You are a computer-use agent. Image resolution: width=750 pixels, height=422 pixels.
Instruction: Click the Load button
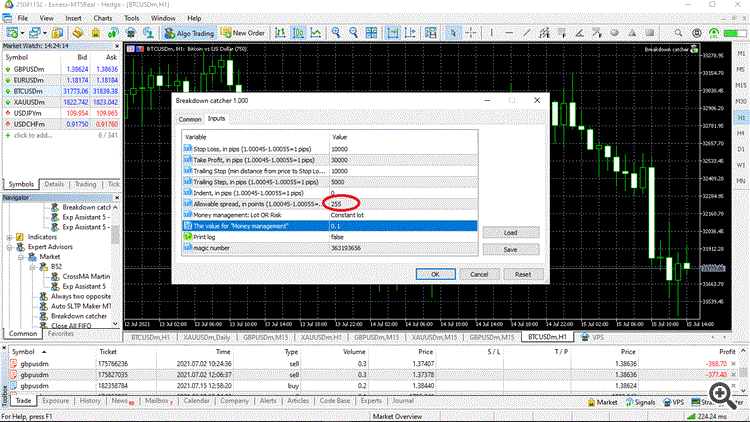[510, 233]
